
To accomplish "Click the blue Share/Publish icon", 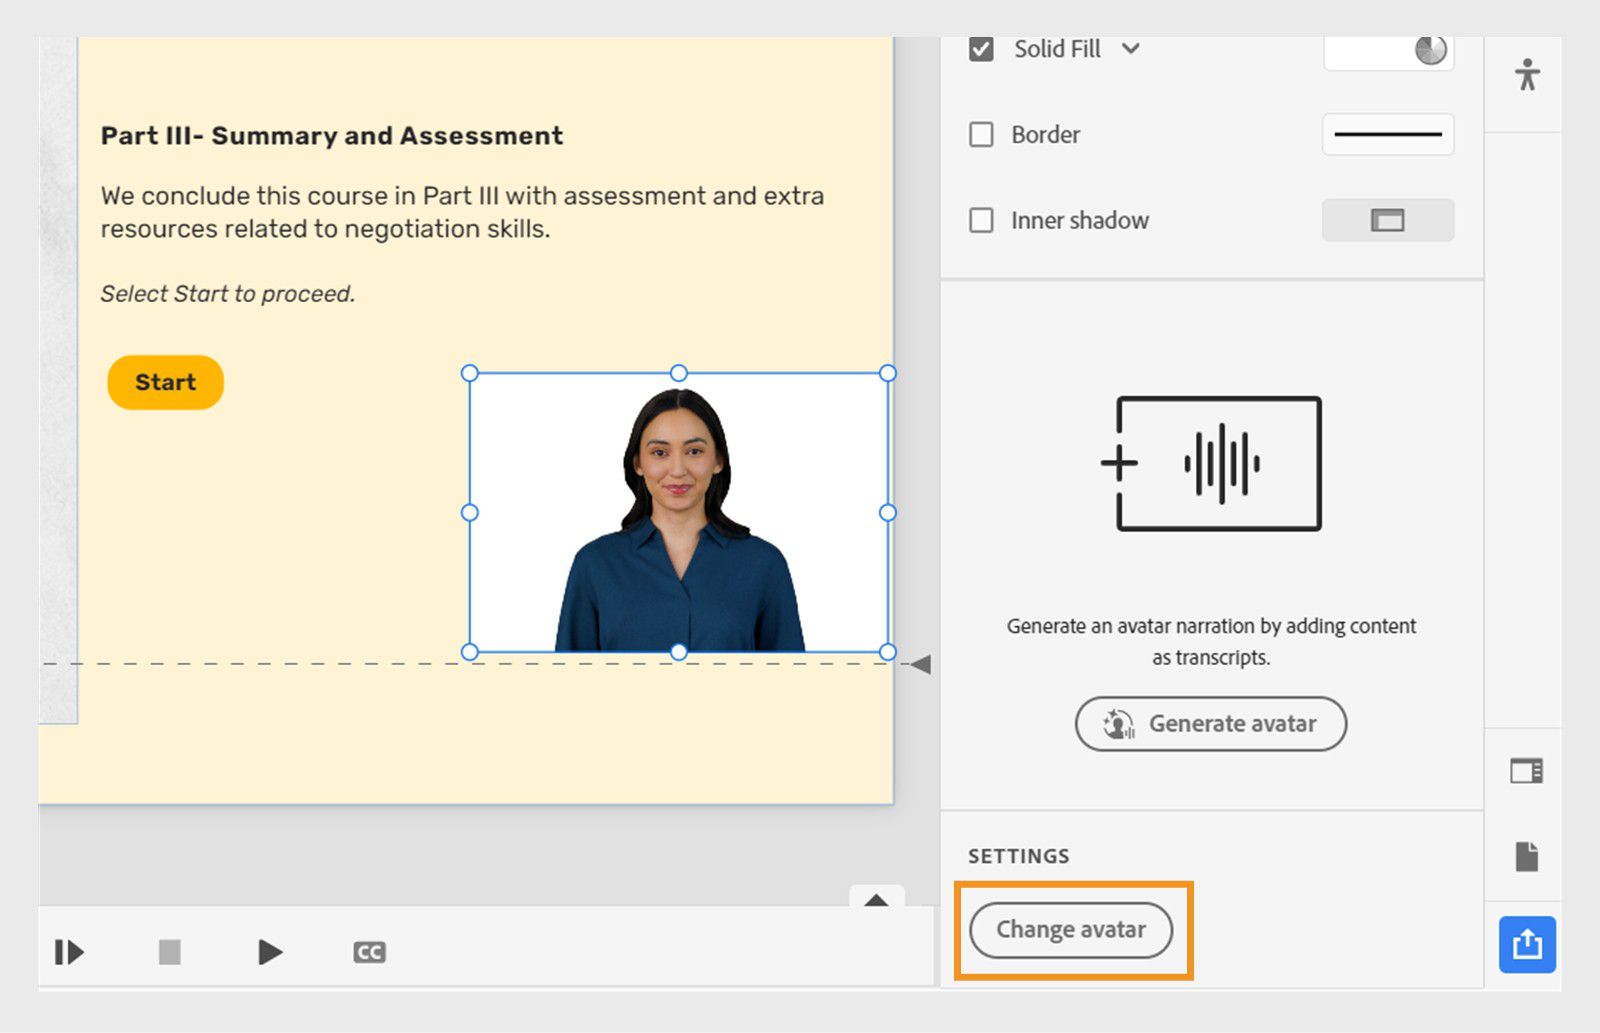I will (x=1526, y=945).
